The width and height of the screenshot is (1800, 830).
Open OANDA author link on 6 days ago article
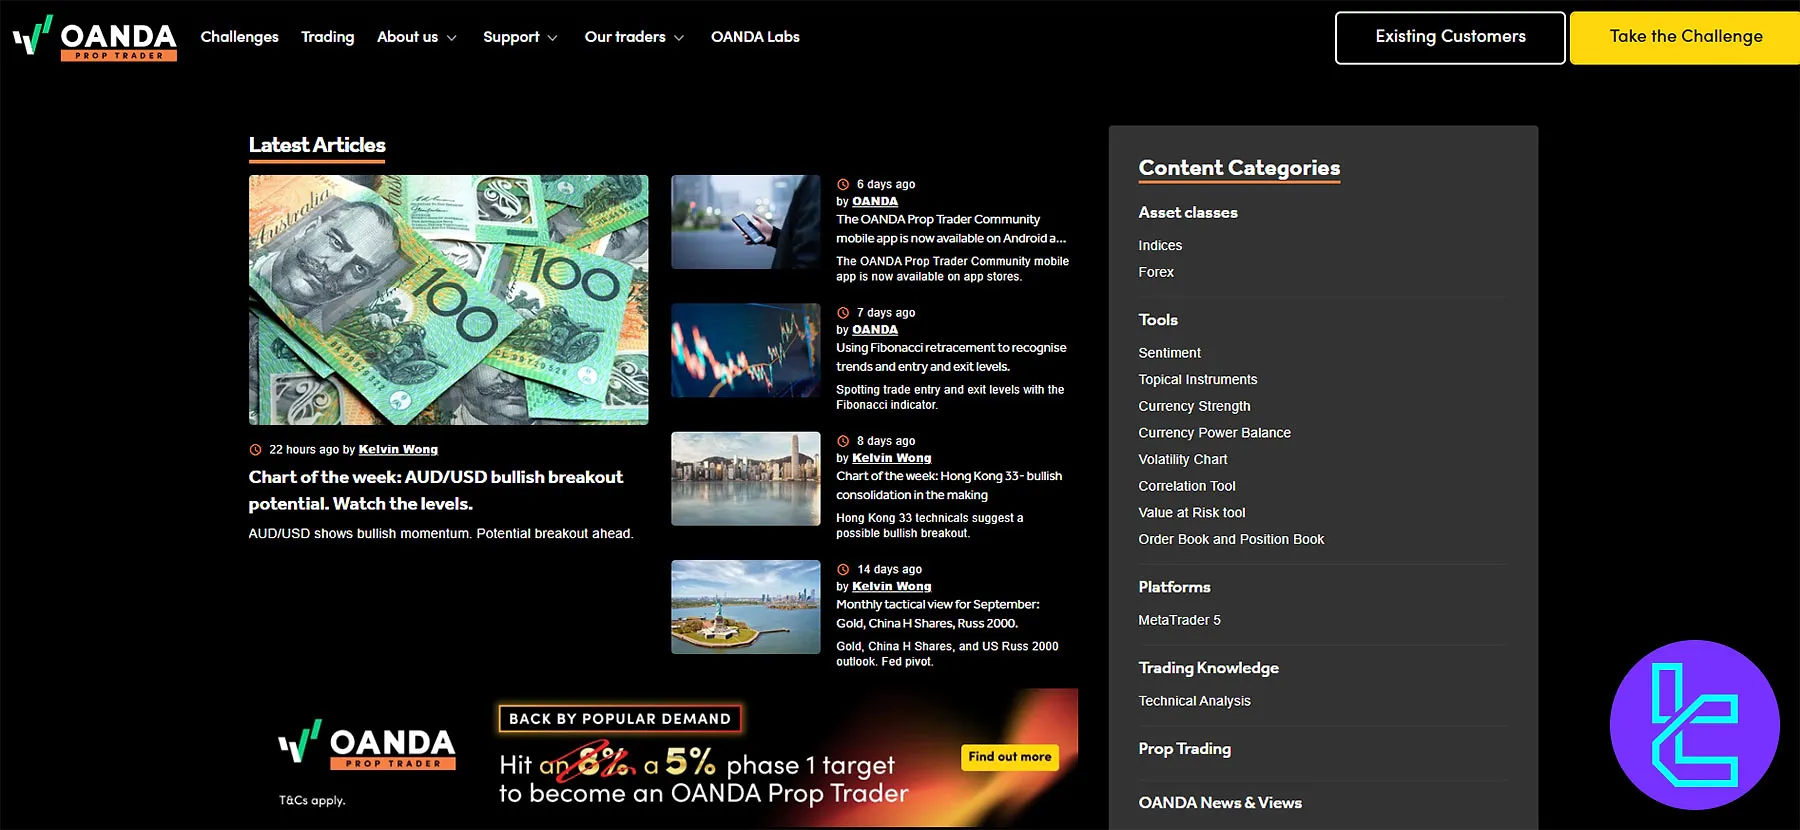875,201
